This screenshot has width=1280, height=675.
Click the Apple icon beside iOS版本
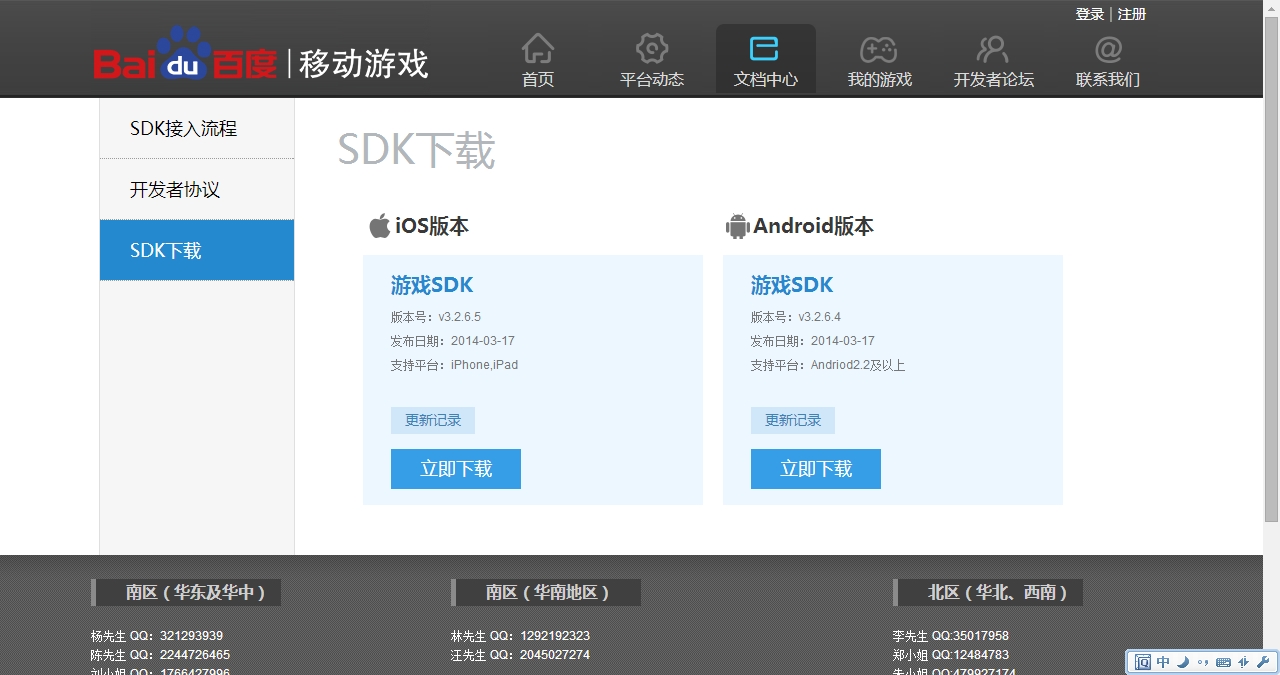pos(379,225)
